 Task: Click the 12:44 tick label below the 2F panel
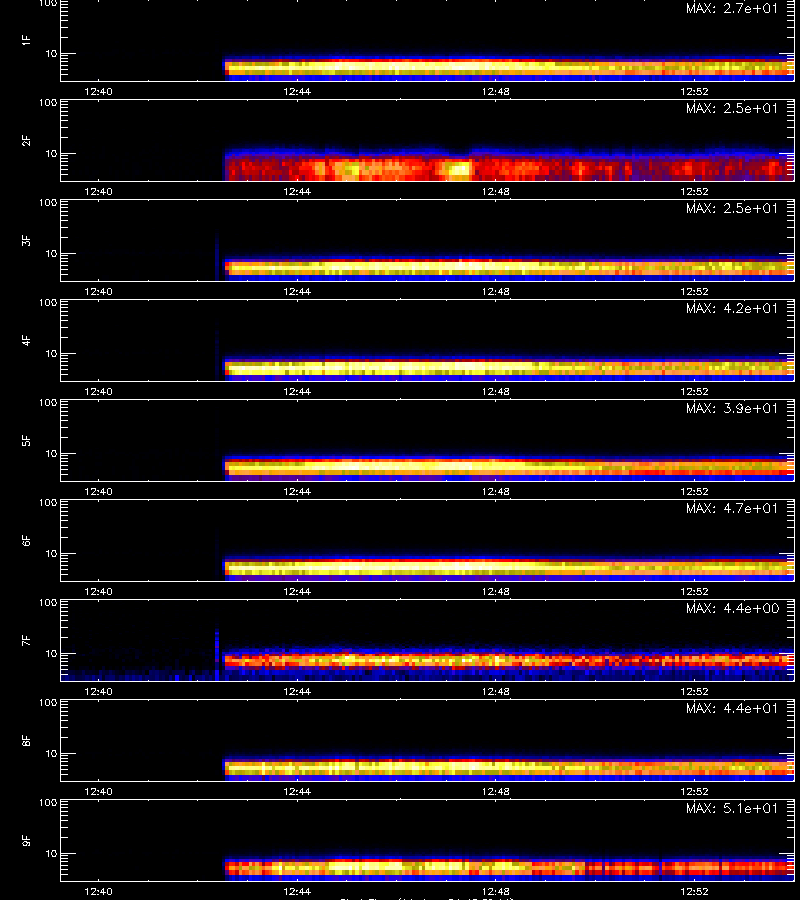pyautogui.click(x=297, y=191)
